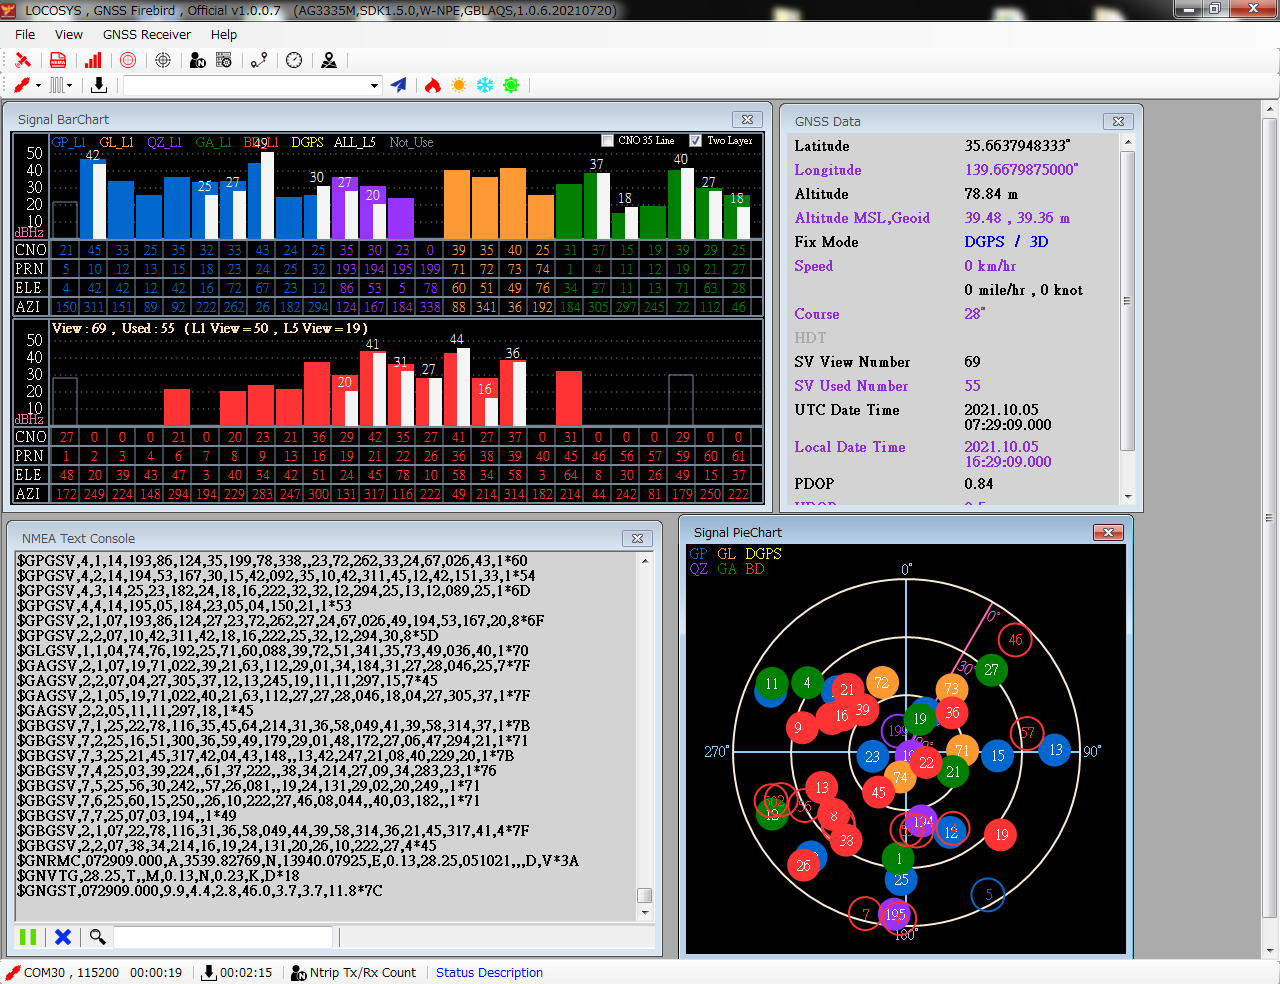The image size is (1280, 984).
Task: Click red satellite 45 on pie chart
Action: click(878, 793)
